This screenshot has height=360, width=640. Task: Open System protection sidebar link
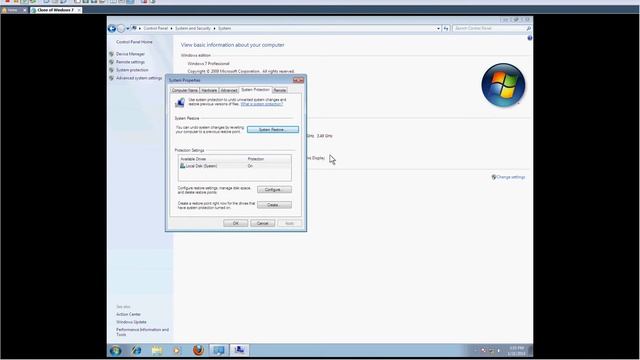[x=132, y=70]
